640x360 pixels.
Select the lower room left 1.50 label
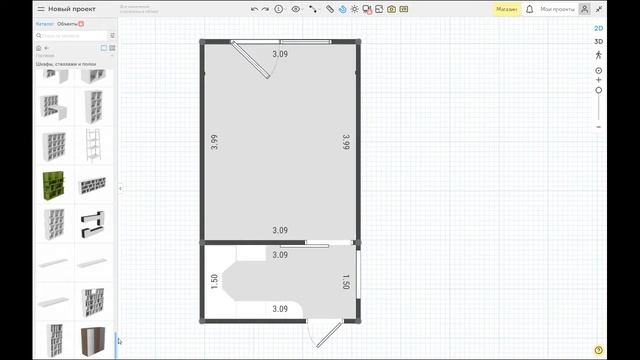[214, 282]
